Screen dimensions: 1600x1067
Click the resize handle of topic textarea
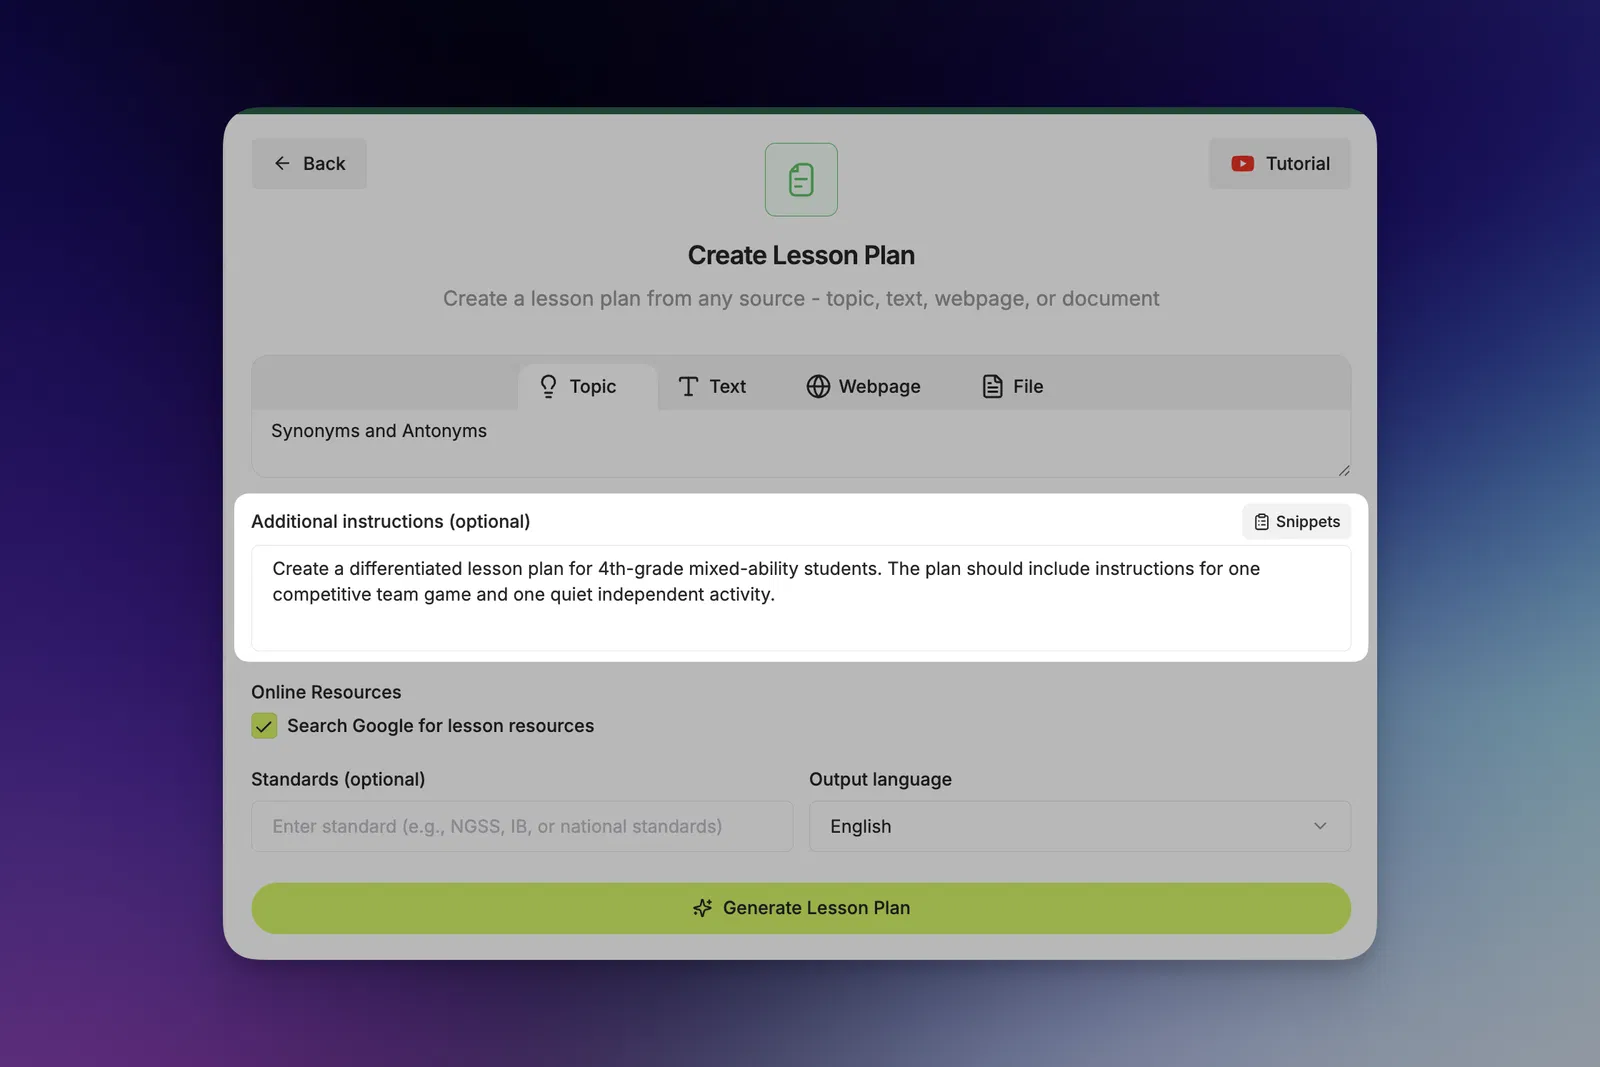(1343, 470)
